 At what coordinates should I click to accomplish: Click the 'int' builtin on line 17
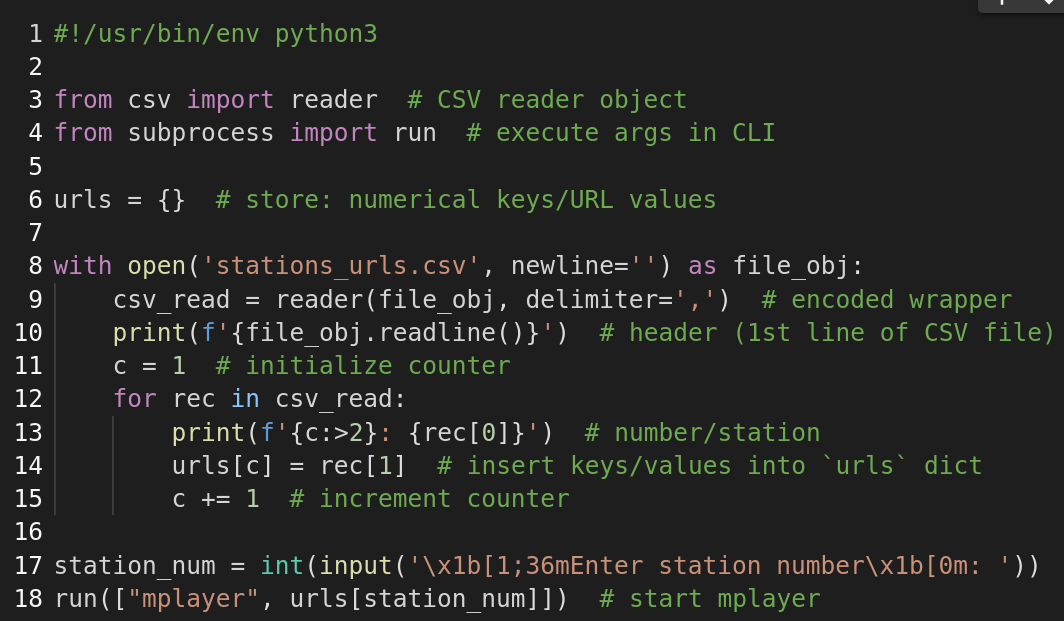pos(282,565)
